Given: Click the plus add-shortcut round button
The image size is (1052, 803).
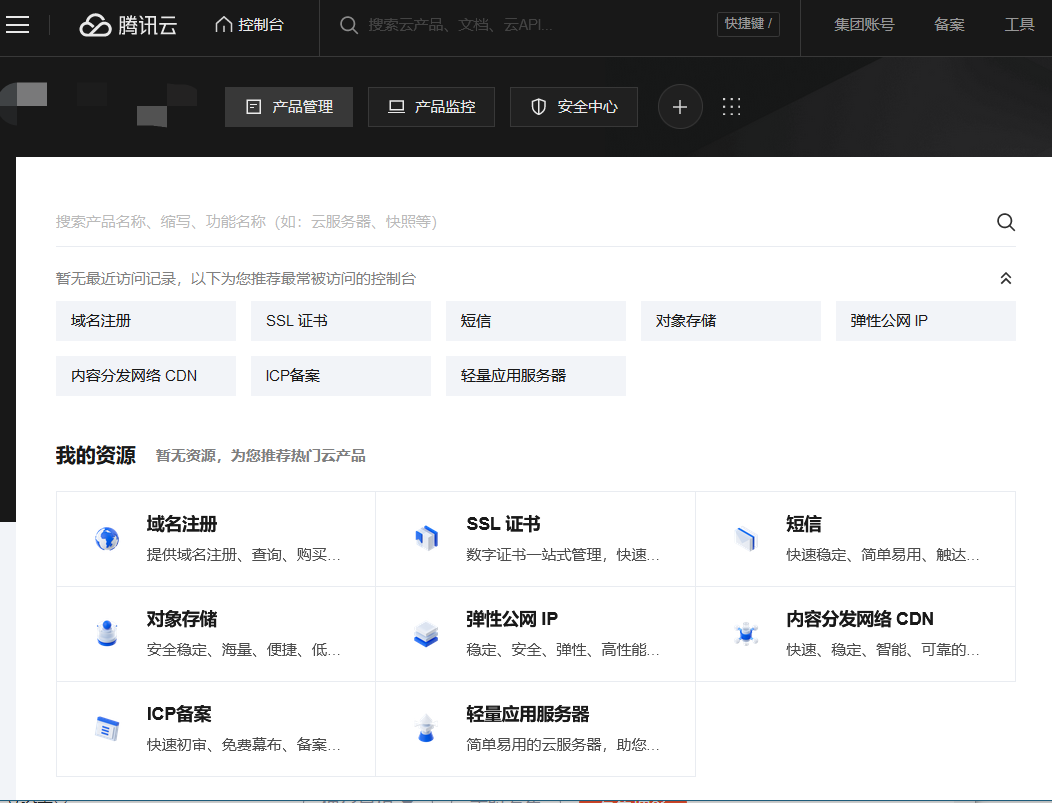Looking at the screenshot, I should tap(680, 107).
